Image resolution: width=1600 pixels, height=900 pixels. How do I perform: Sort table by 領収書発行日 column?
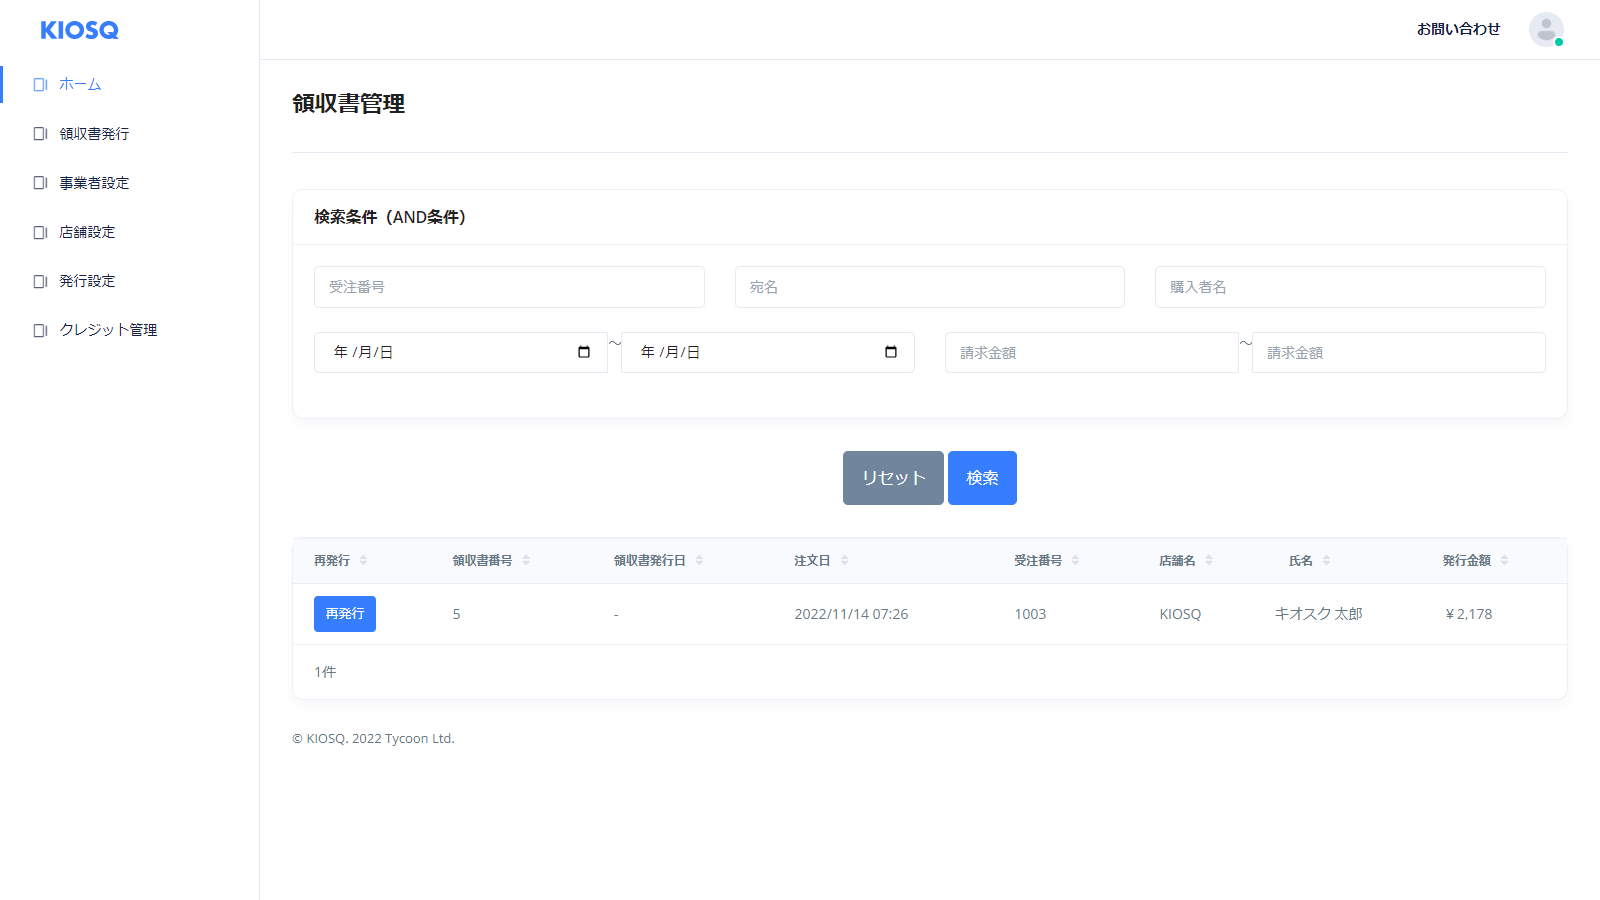[699, 561]
